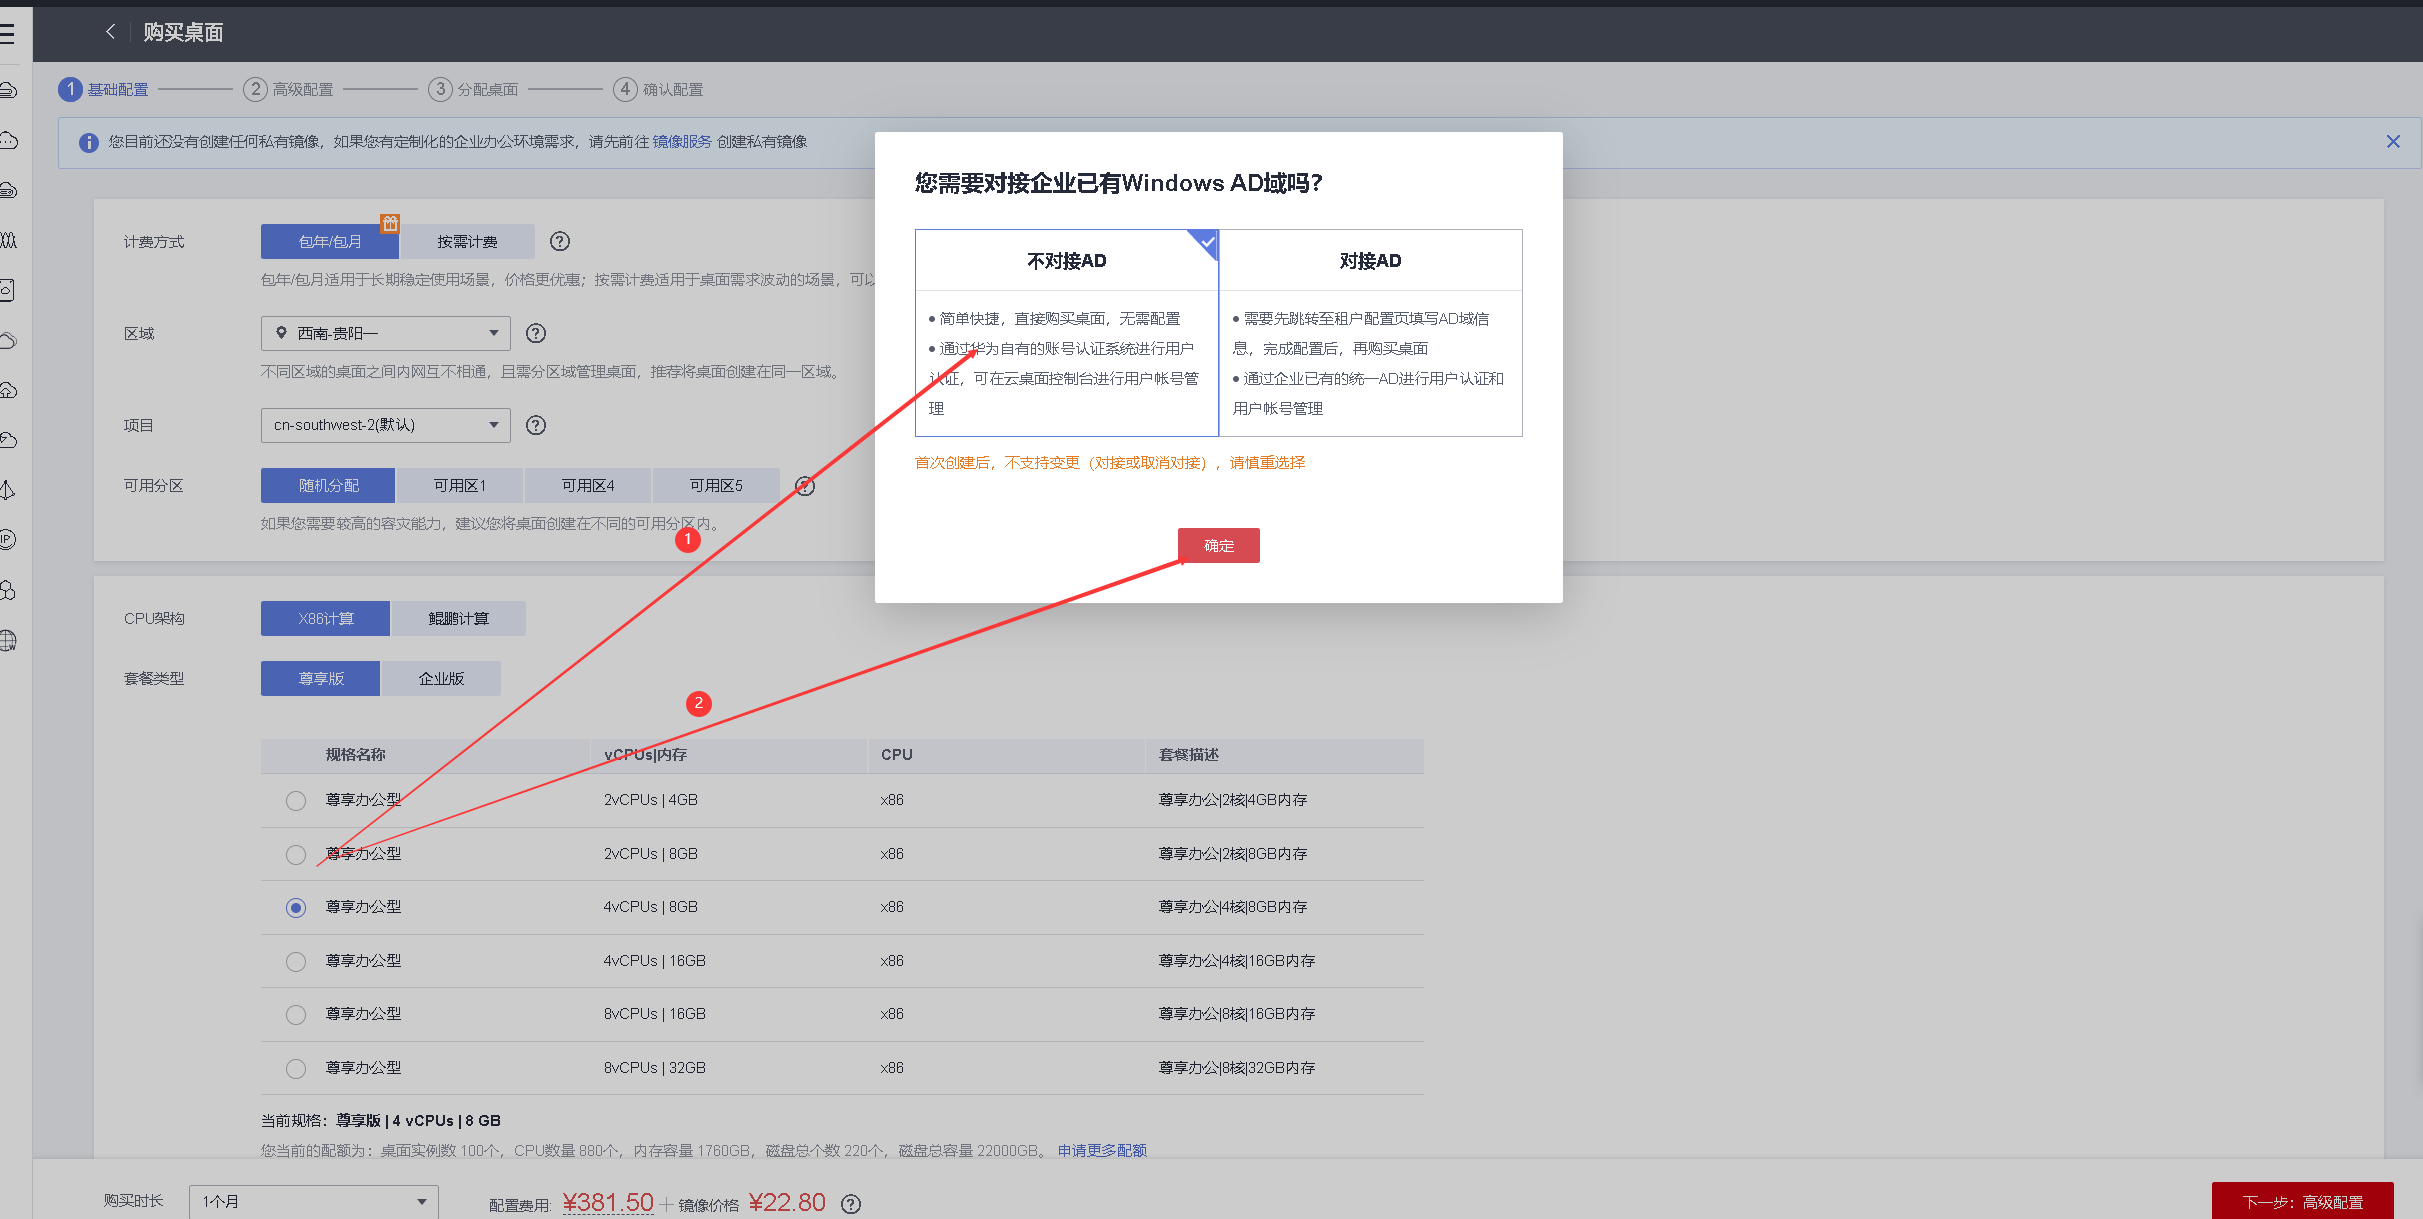Click the back arrow beside 购买桌面

(110, 32)
